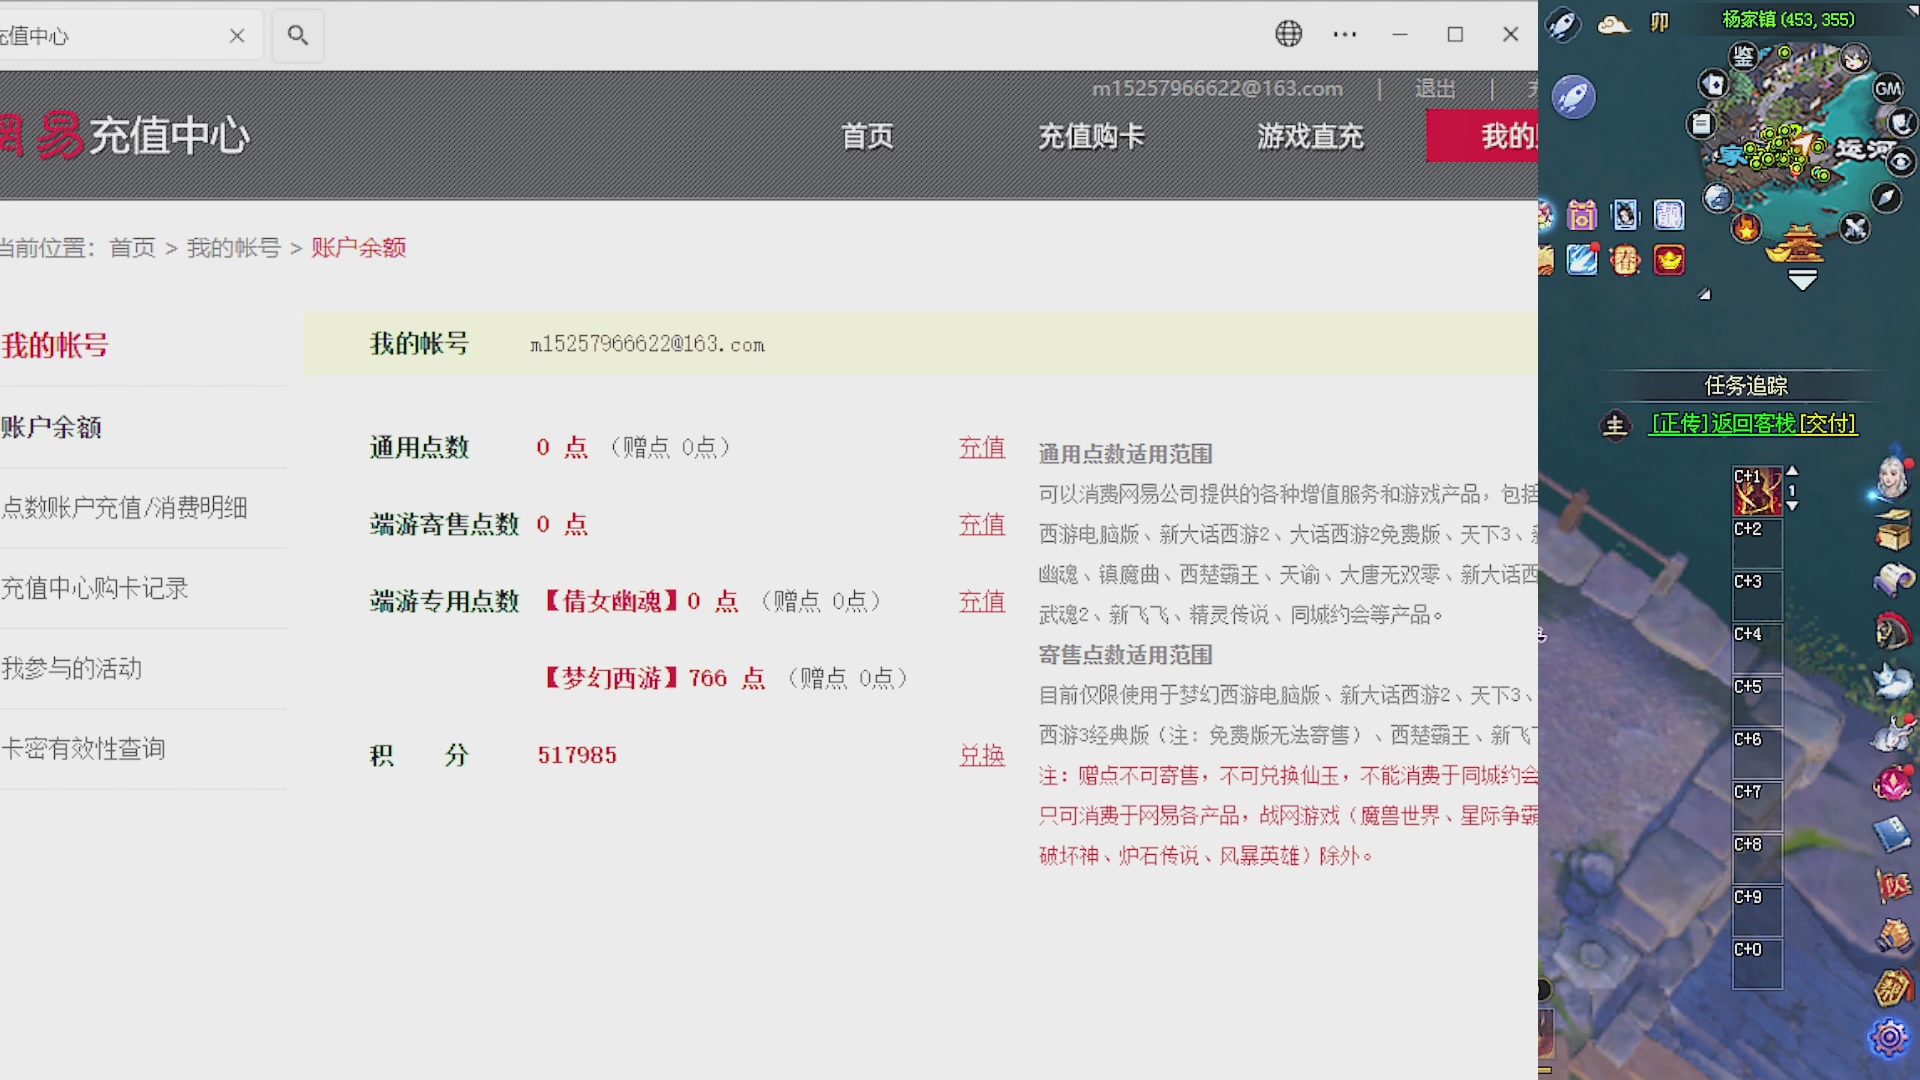Click the up arrow beside skill bar page

tap(1792, 471)
